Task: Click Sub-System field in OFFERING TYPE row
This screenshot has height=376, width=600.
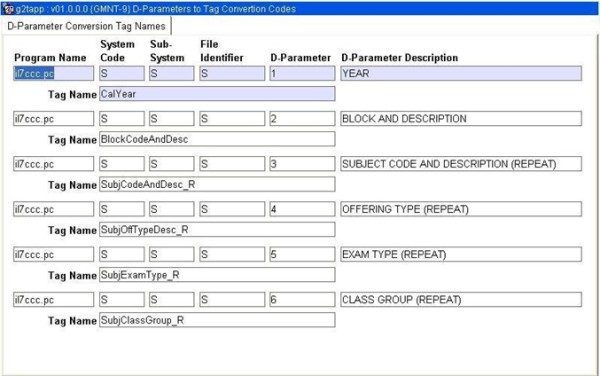Action: coord(171,209)
